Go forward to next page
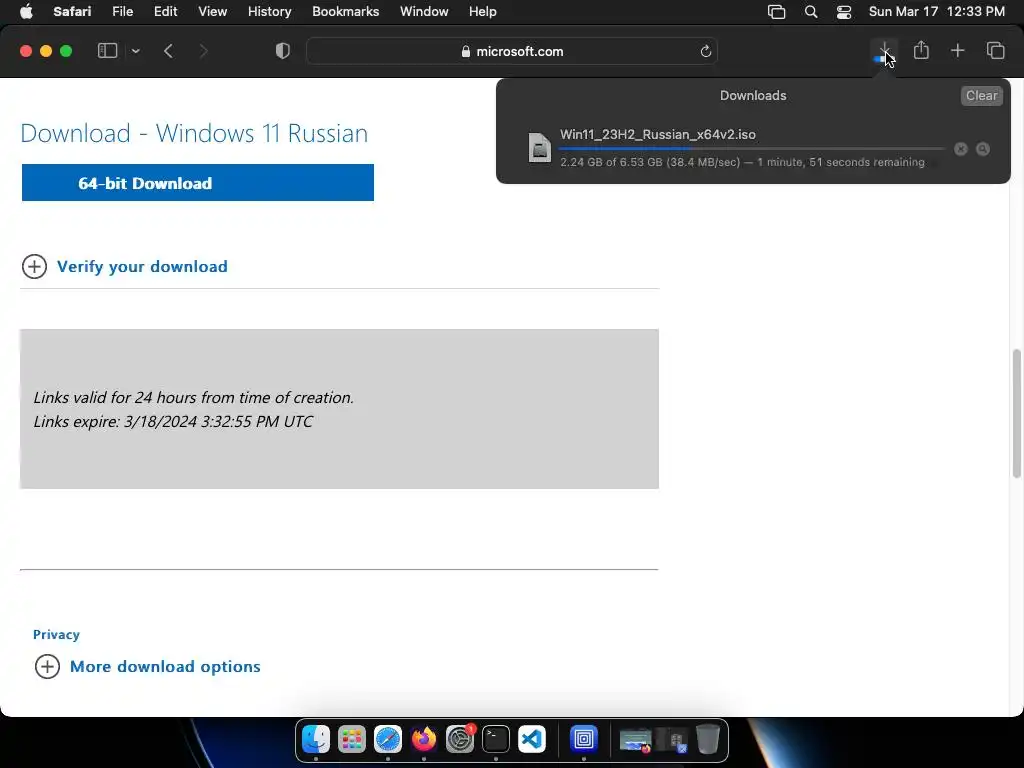Screen dimensions: 1024x768 pyautogui.click(x=203, y=51)
